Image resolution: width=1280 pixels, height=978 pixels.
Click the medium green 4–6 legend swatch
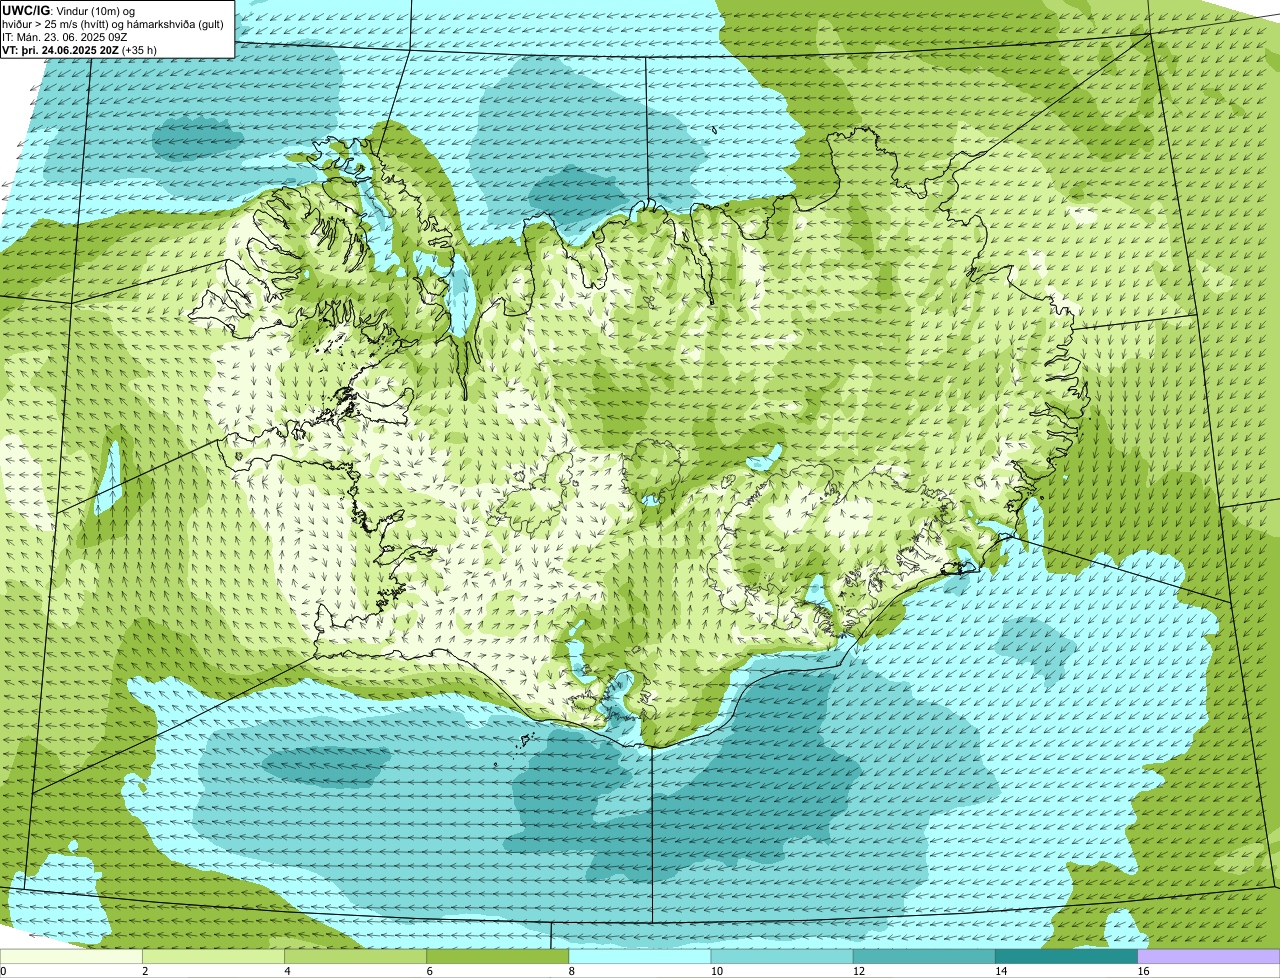click(356, 957)
